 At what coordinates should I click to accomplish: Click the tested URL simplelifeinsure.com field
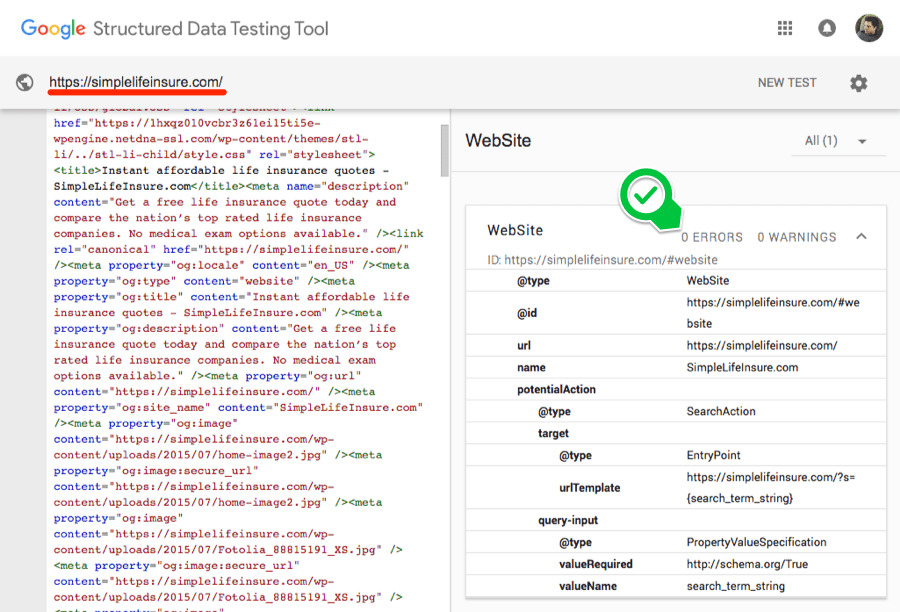[136, 82]
